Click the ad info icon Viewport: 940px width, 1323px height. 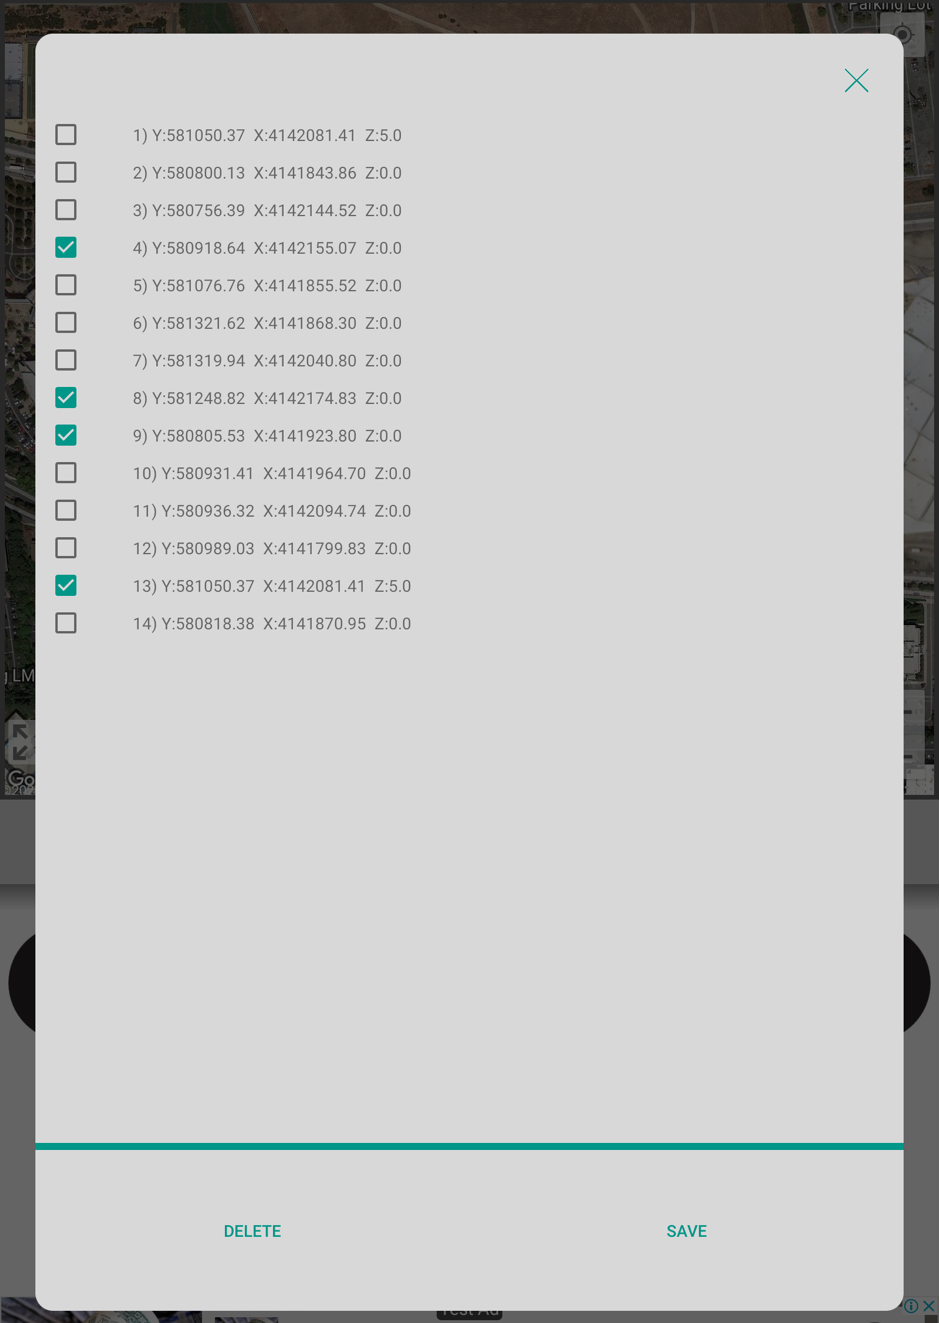911,1306
